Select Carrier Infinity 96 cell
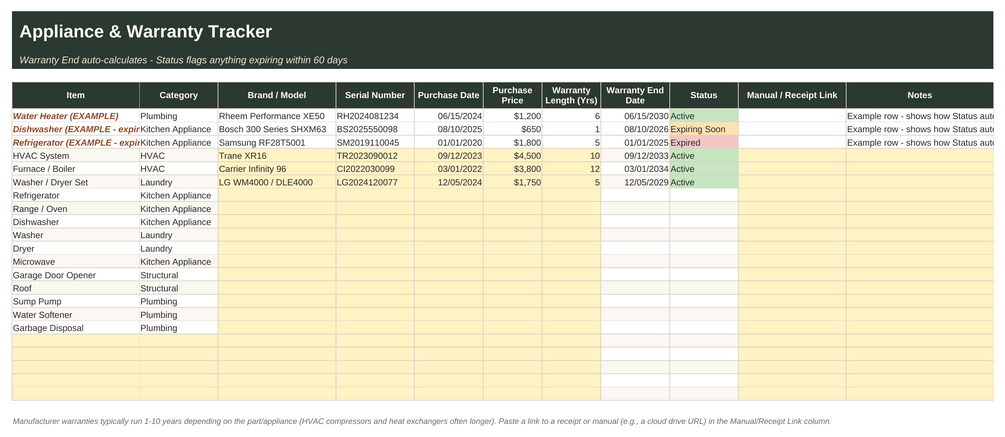The image size is (1005, 437). point(277,169)
